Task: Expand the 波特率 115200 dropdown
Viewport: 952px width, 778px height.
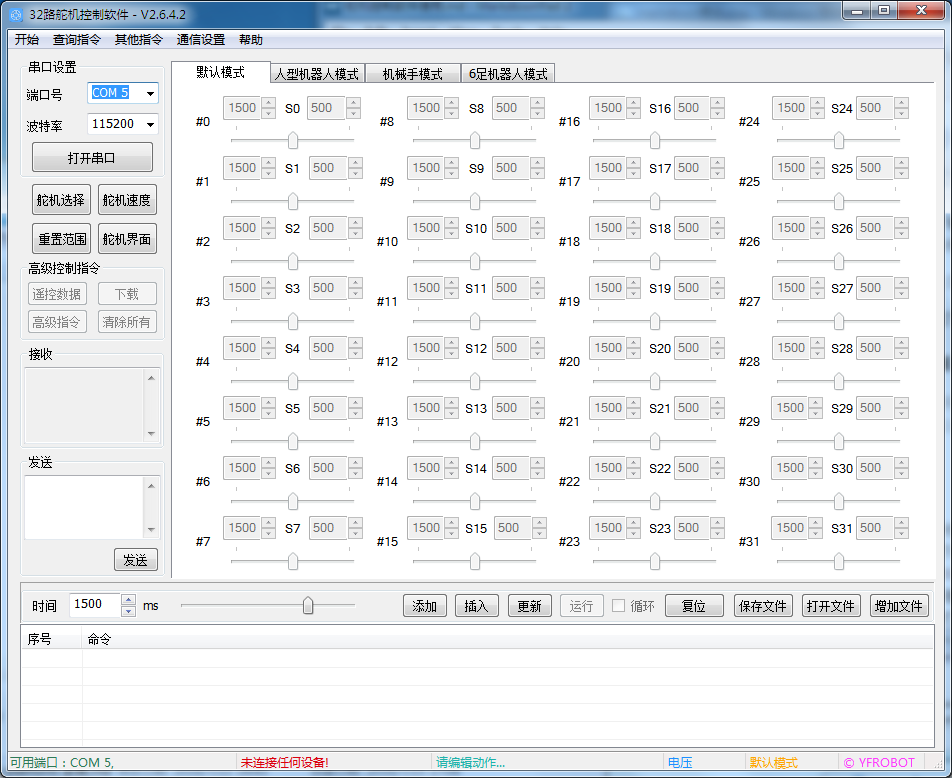Action: [x=150, y=125]
